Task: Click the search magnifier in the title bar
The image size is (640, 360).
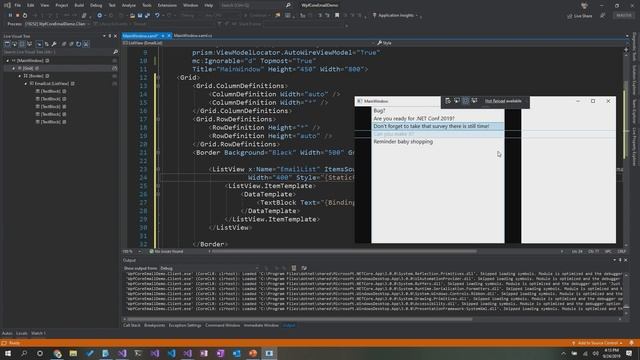Action: [x=288, y=5]
